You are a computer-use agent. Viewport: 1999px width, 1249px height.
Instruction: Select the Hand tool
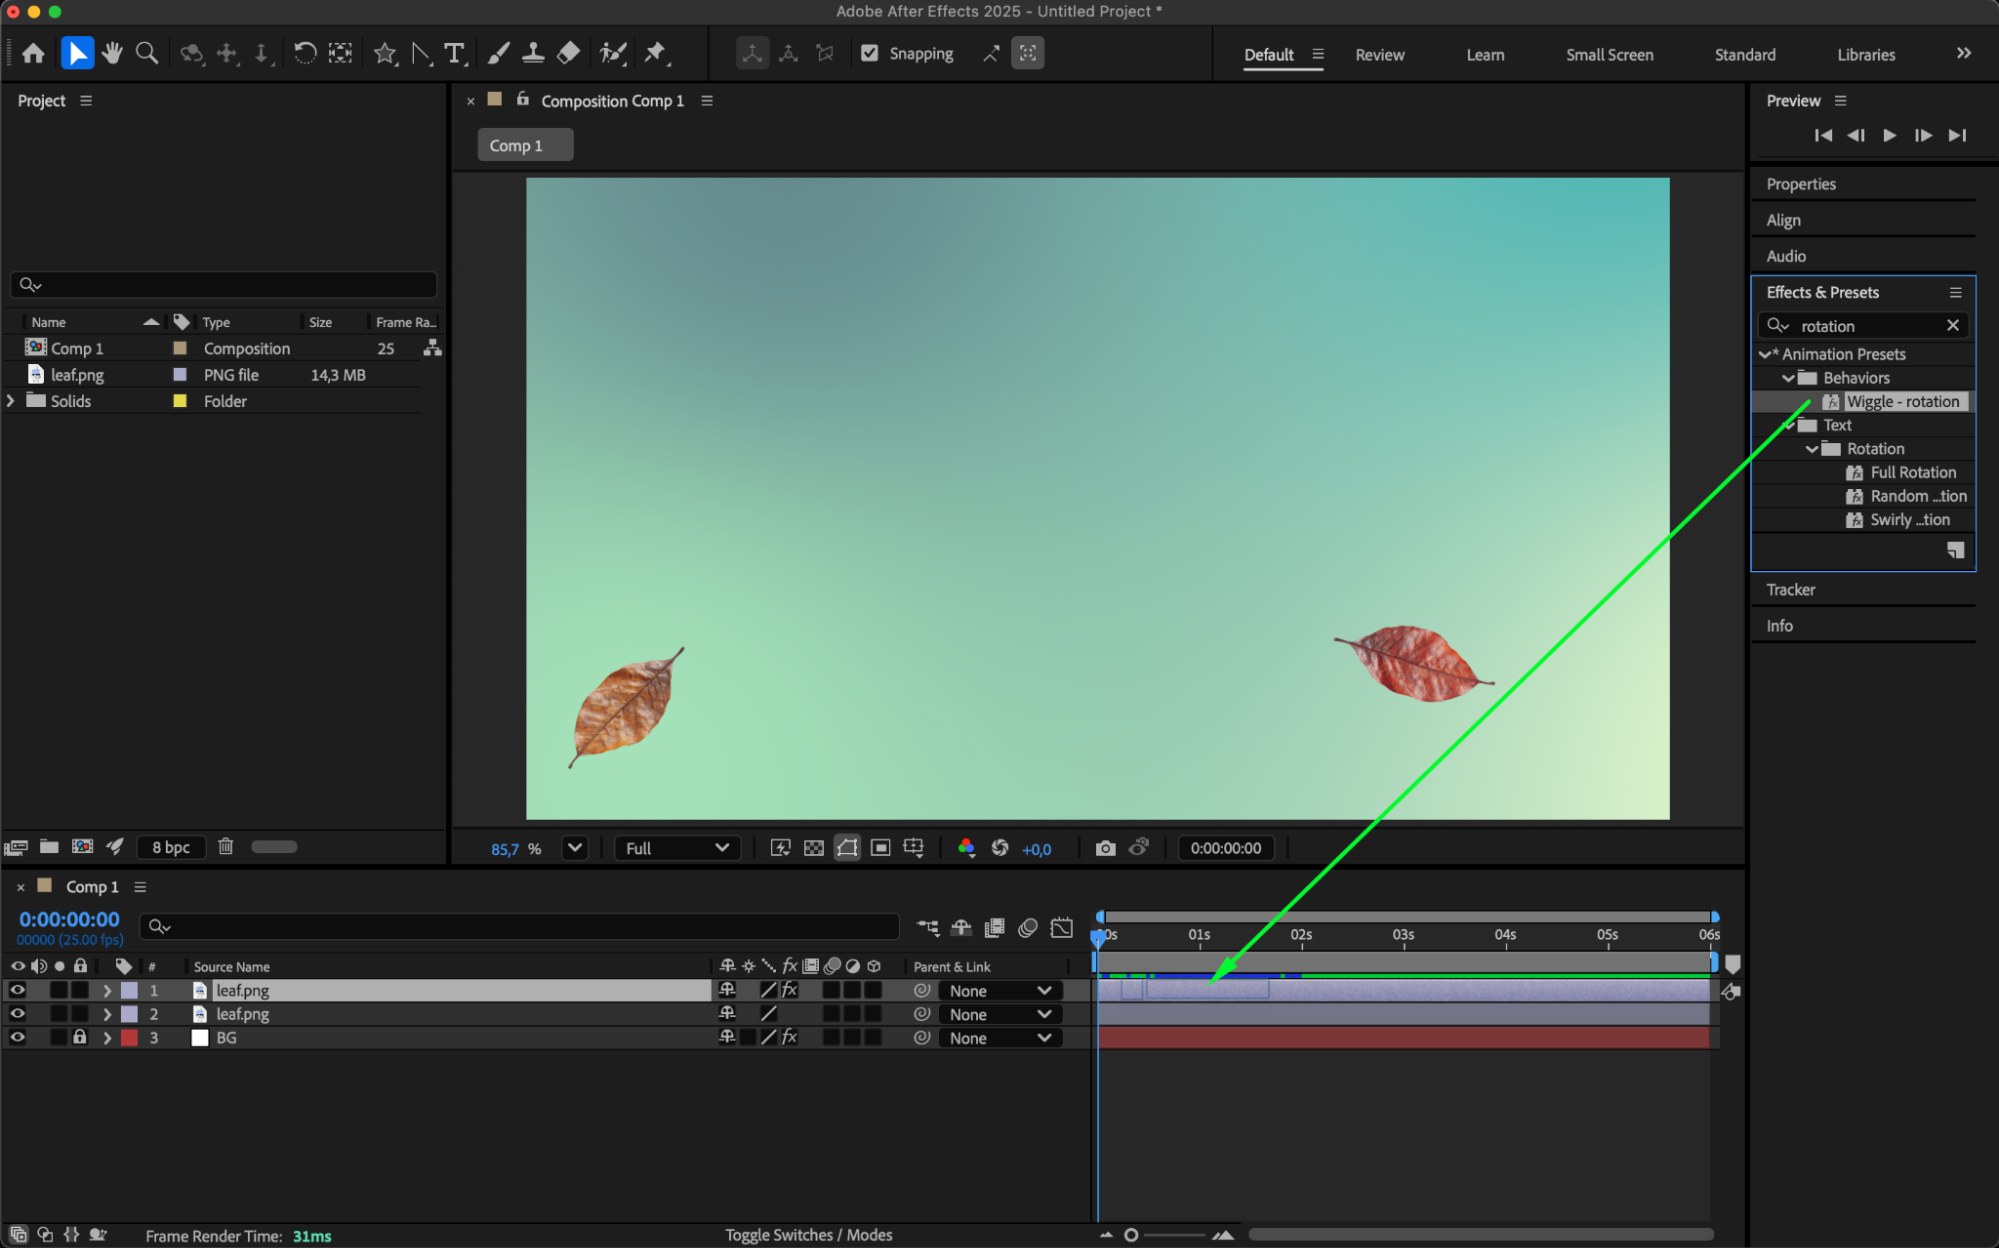112,53
